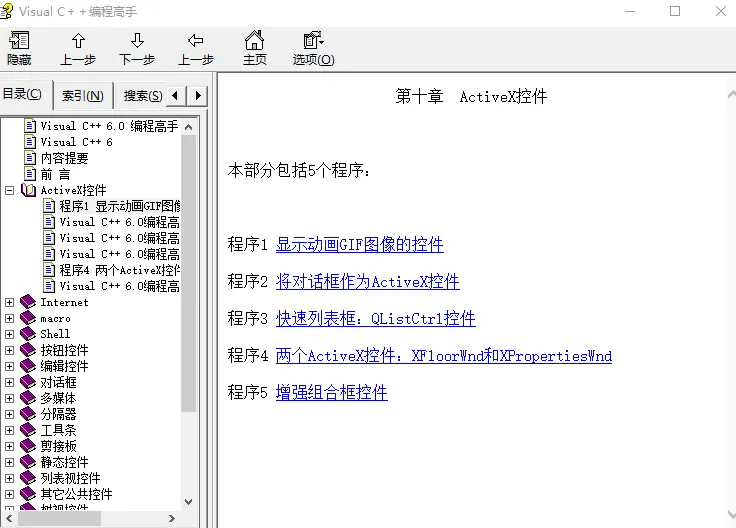Click the open book icon beside ActiveX控件

[29, 190]
